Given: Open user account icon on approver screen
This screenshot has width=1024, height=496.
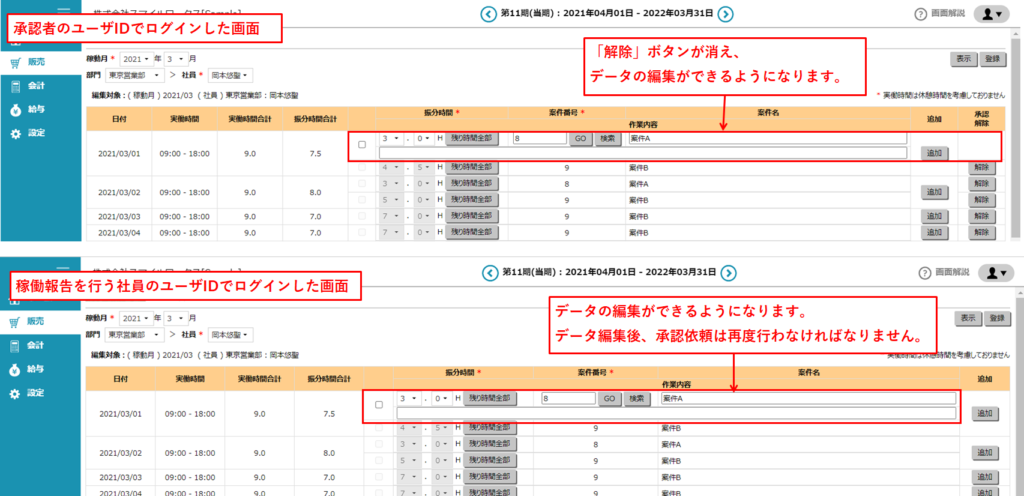Looking at the screenshot, I should click(993, 15).
